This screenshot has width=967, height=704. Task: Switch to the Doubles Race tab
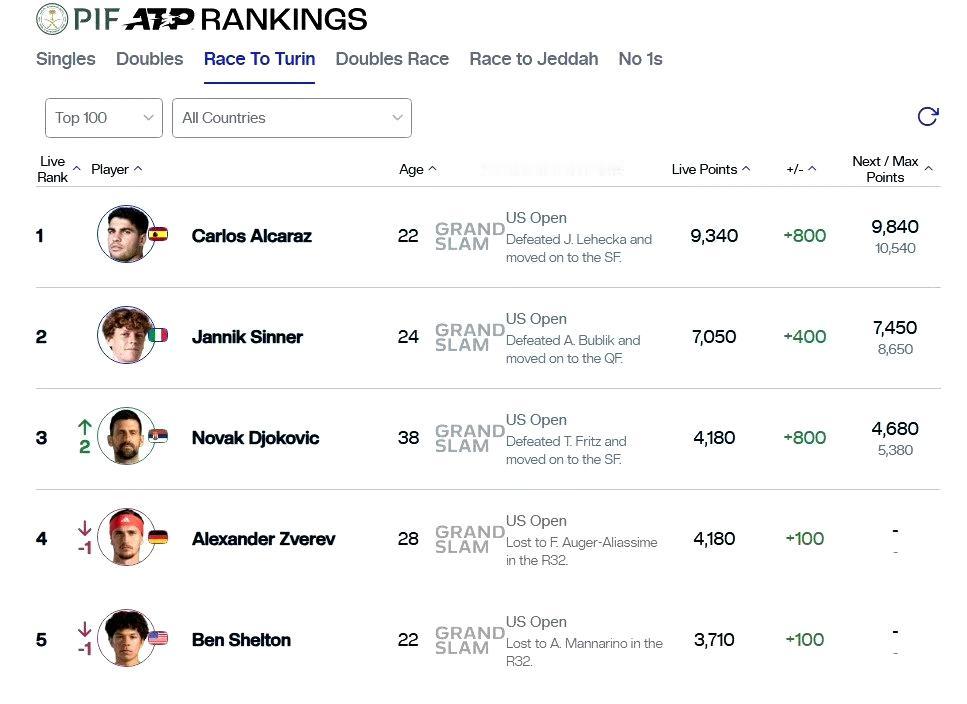tap(392, 59)
